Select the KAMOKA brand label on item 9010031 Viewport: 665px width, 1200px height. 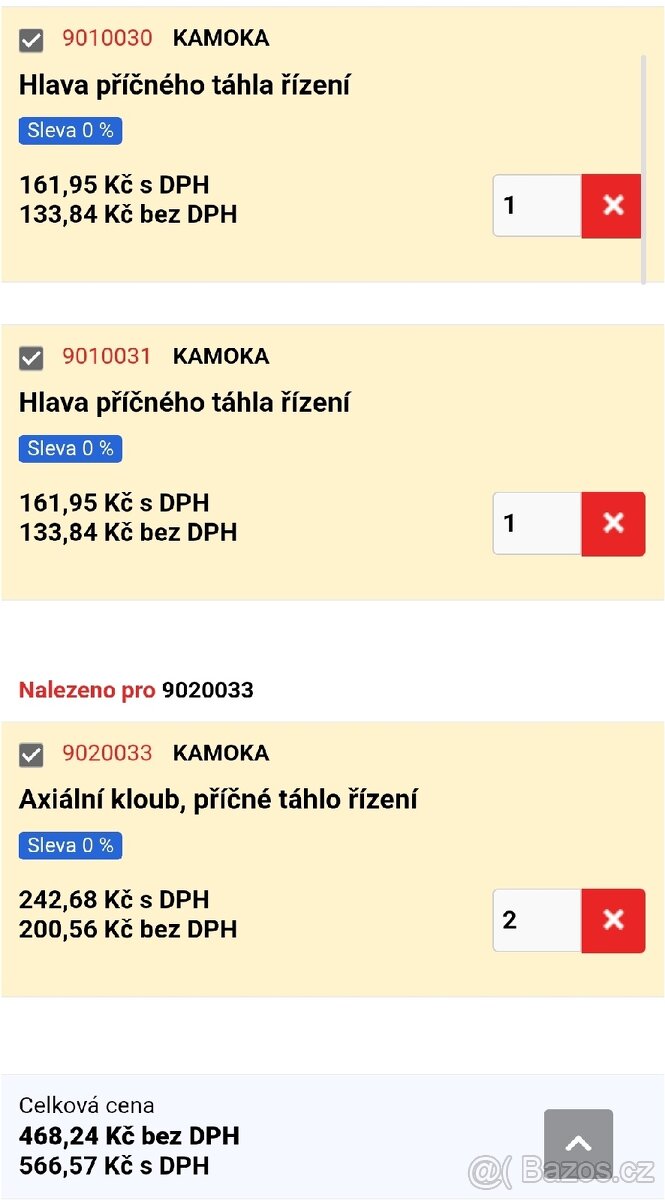(x=219, y=356)
